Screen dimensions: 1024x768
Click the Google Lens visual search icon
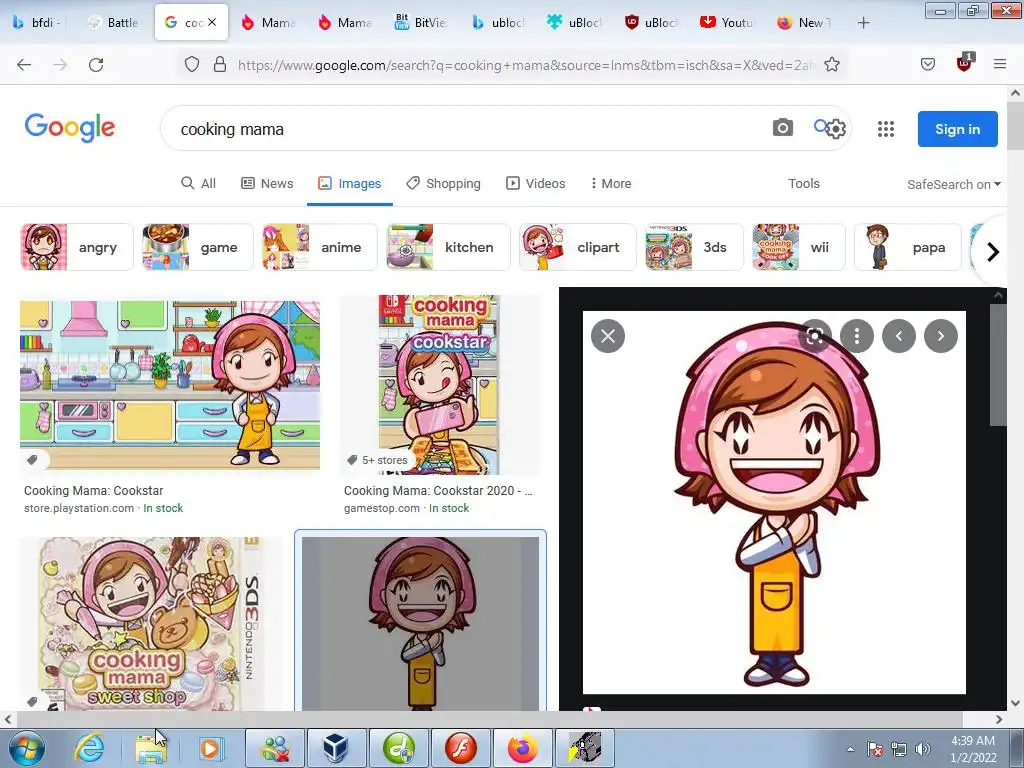point(815,336)
